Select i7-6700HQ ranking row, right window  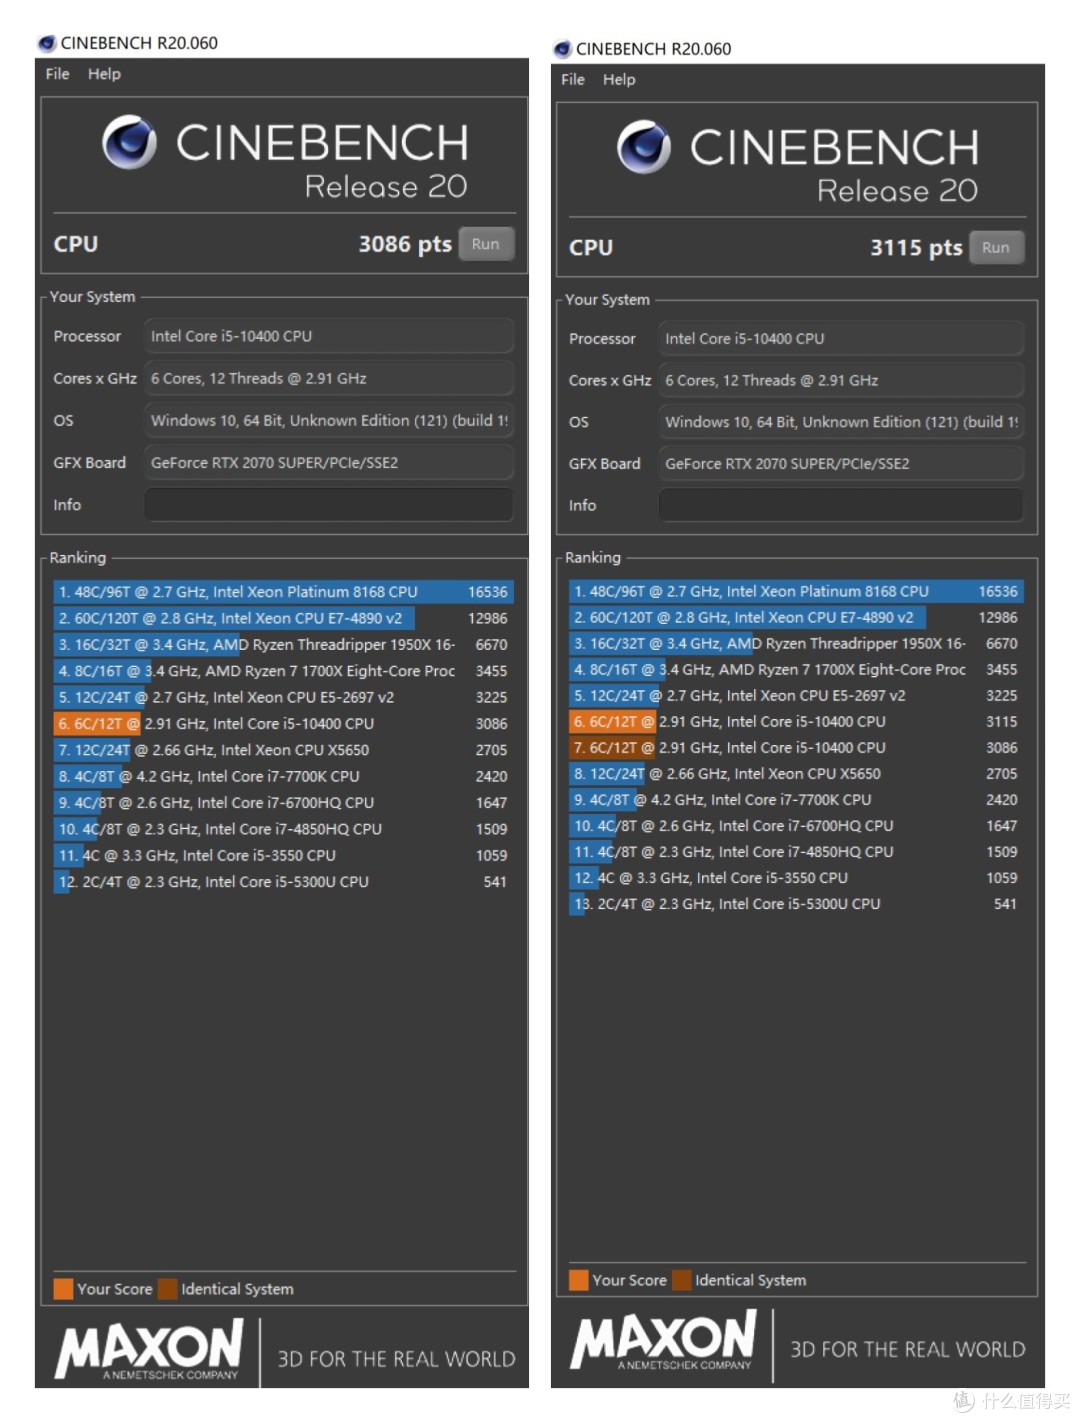[796, 825]
